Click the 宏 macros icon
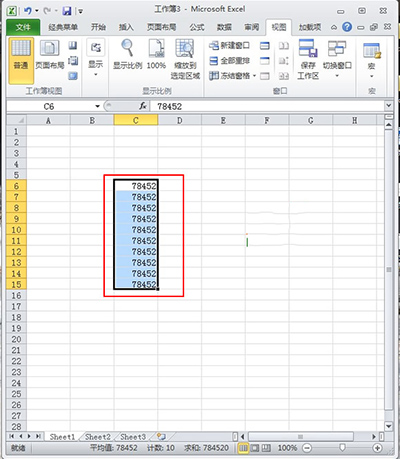 372,50
